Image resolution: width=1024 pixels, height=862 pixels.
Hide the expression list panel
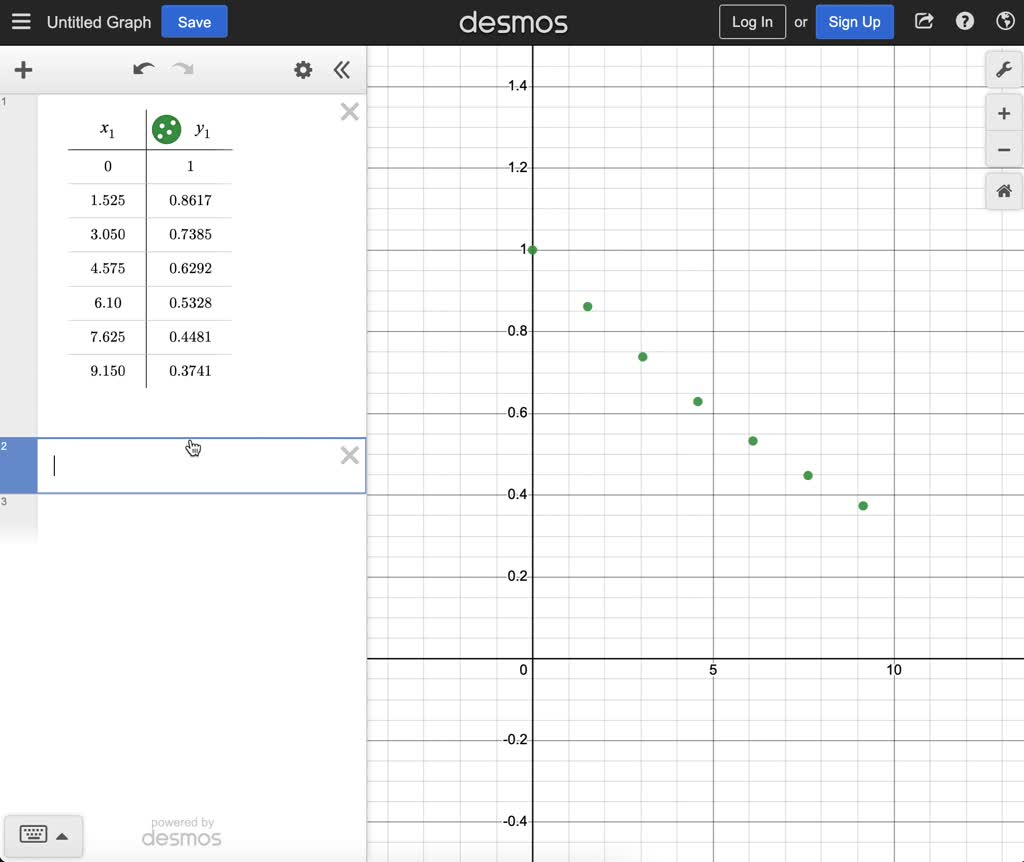point(342,70)
